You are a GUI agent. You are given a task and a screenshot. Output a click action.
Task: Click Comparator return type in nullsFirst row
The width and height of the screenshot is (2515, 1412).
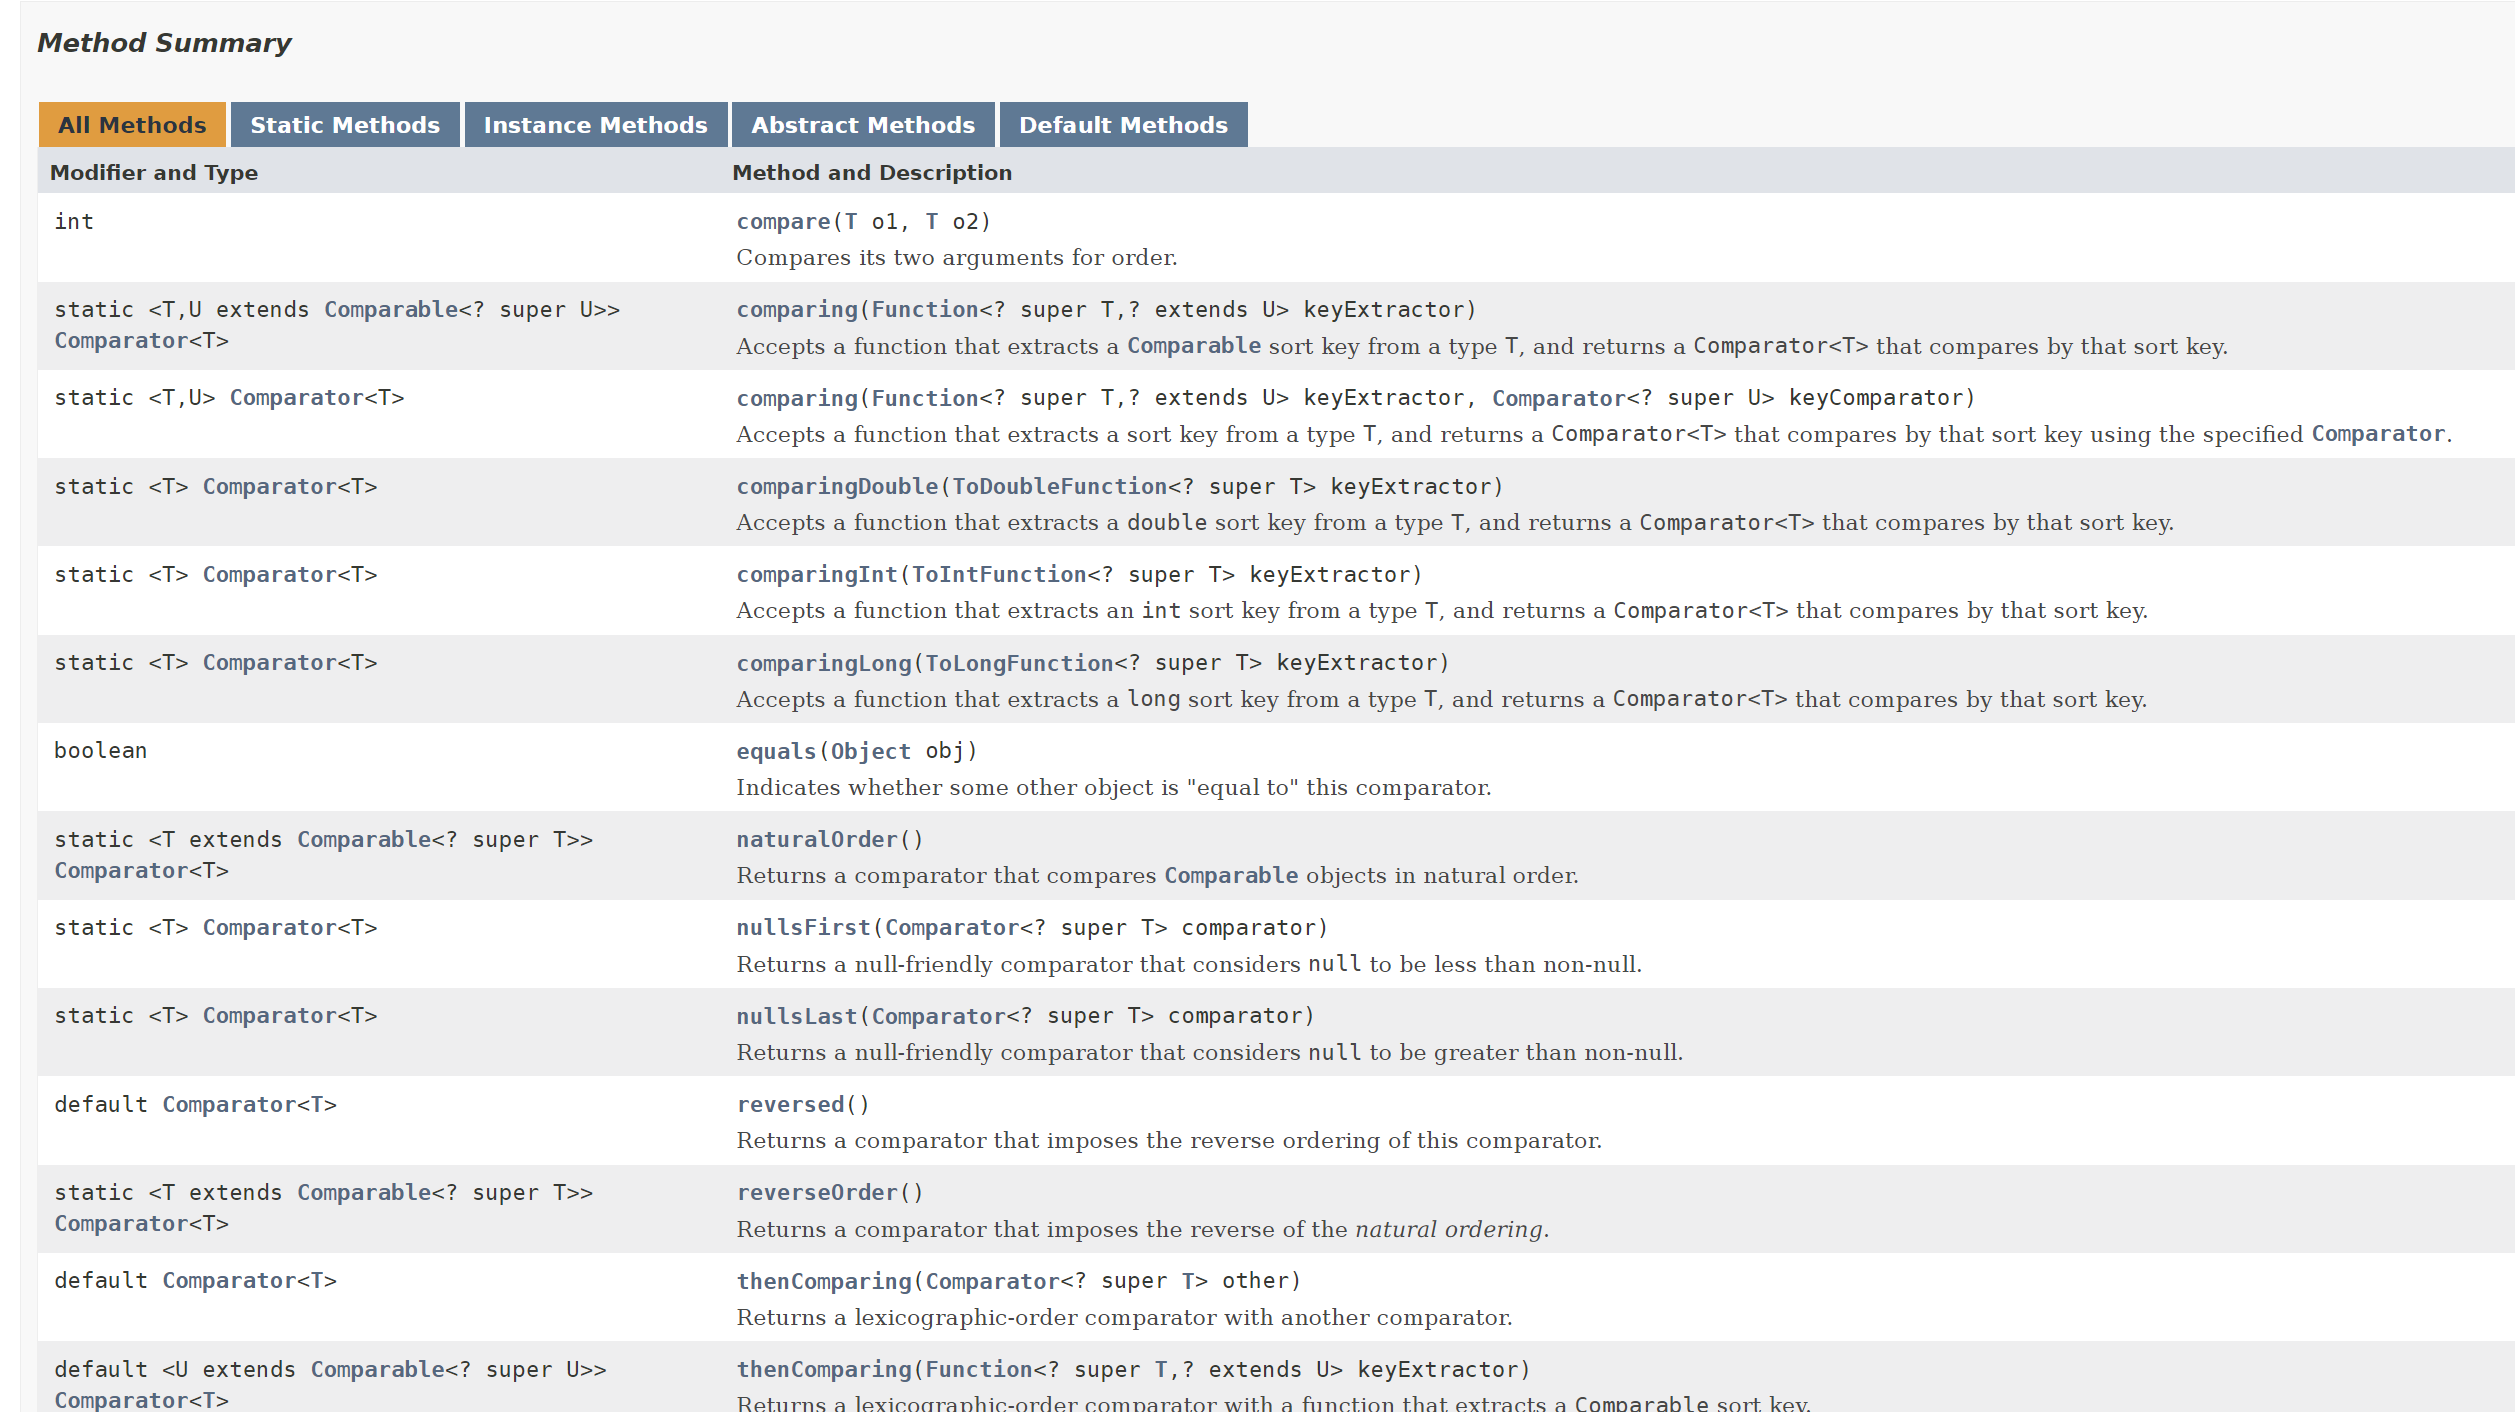[269, 928]
